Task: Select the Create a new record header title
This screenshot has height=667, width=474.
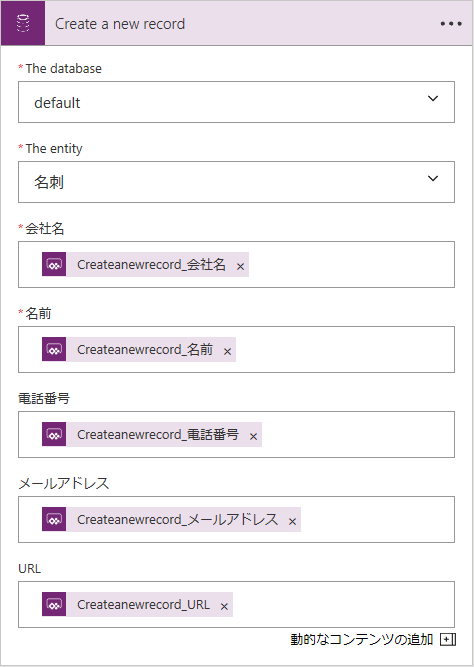Action: click(x=120, y=24)
